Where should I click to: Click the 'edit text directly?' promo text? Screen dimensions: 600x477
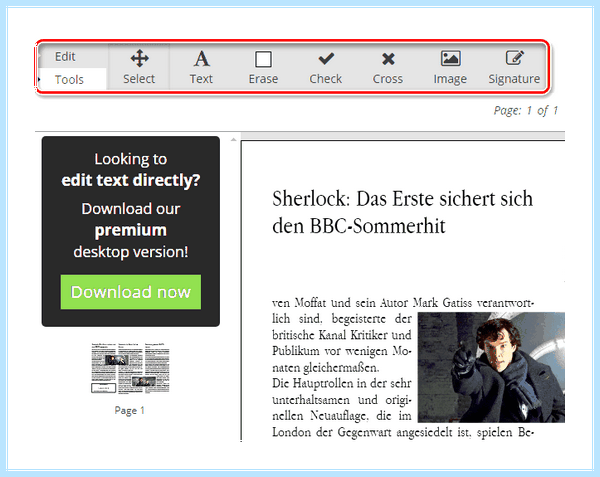point(131,180)
